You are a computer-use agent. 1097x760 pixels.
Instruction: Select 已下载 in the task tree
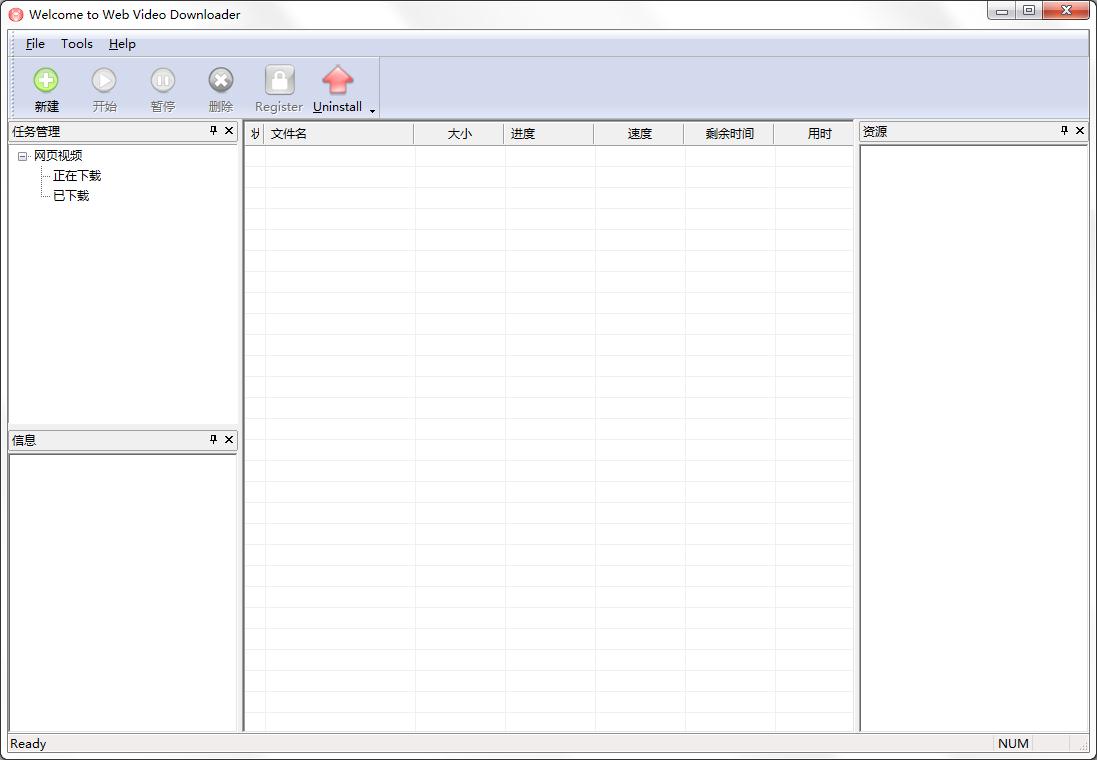tap(71, 196)
